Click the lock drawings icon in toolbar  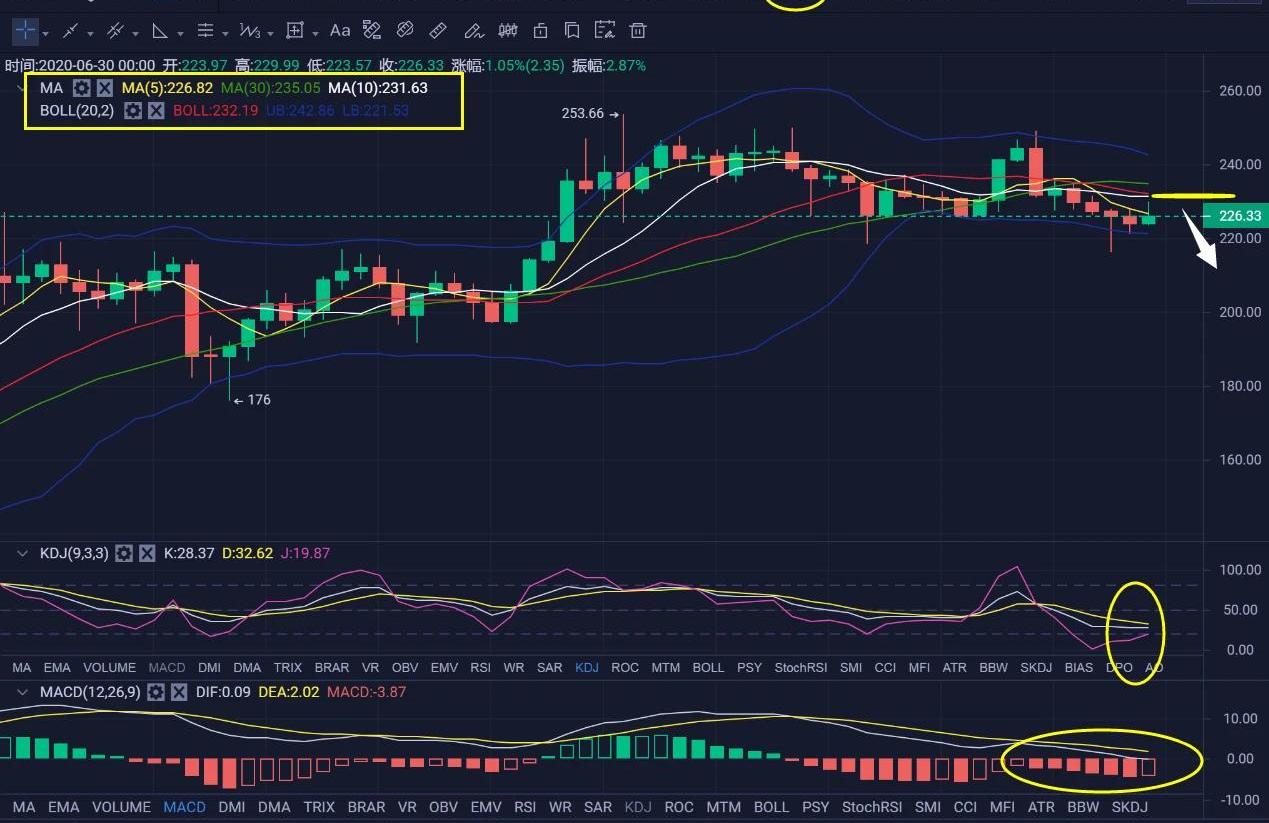click(540, 31)
